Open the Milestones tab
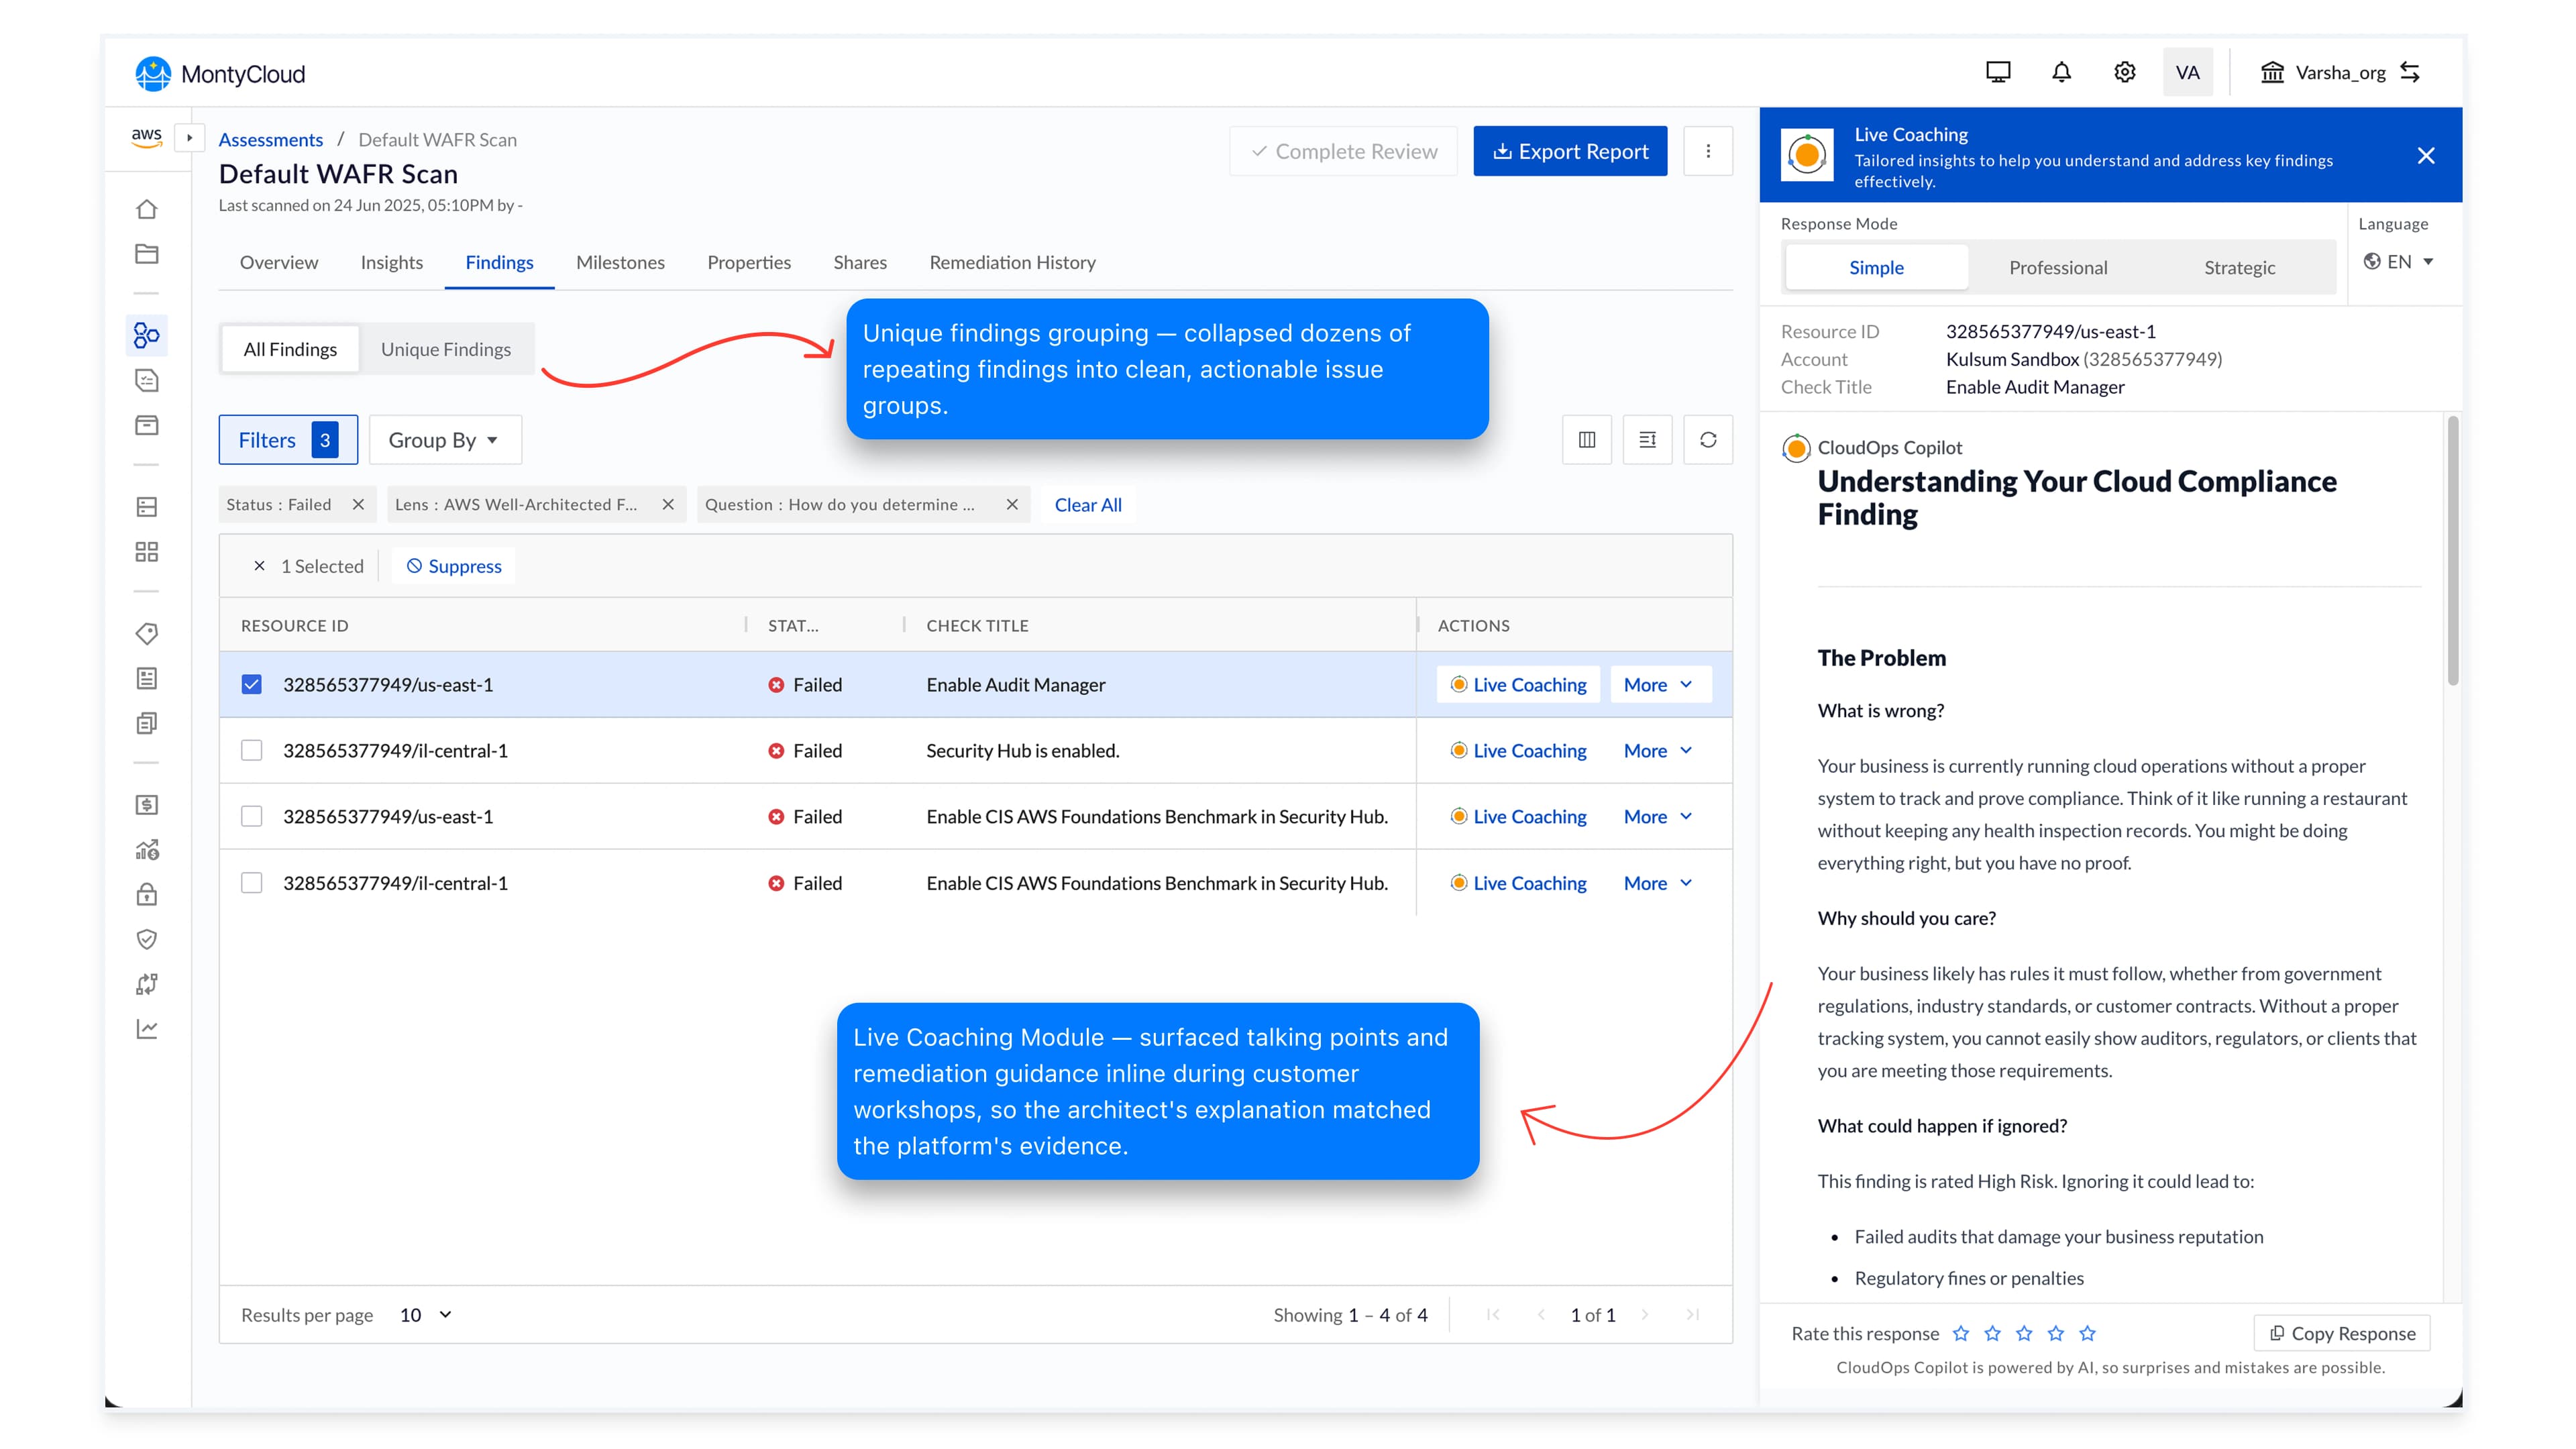The height and width of the screenshot is (1449, 2576). pos(620,262)
